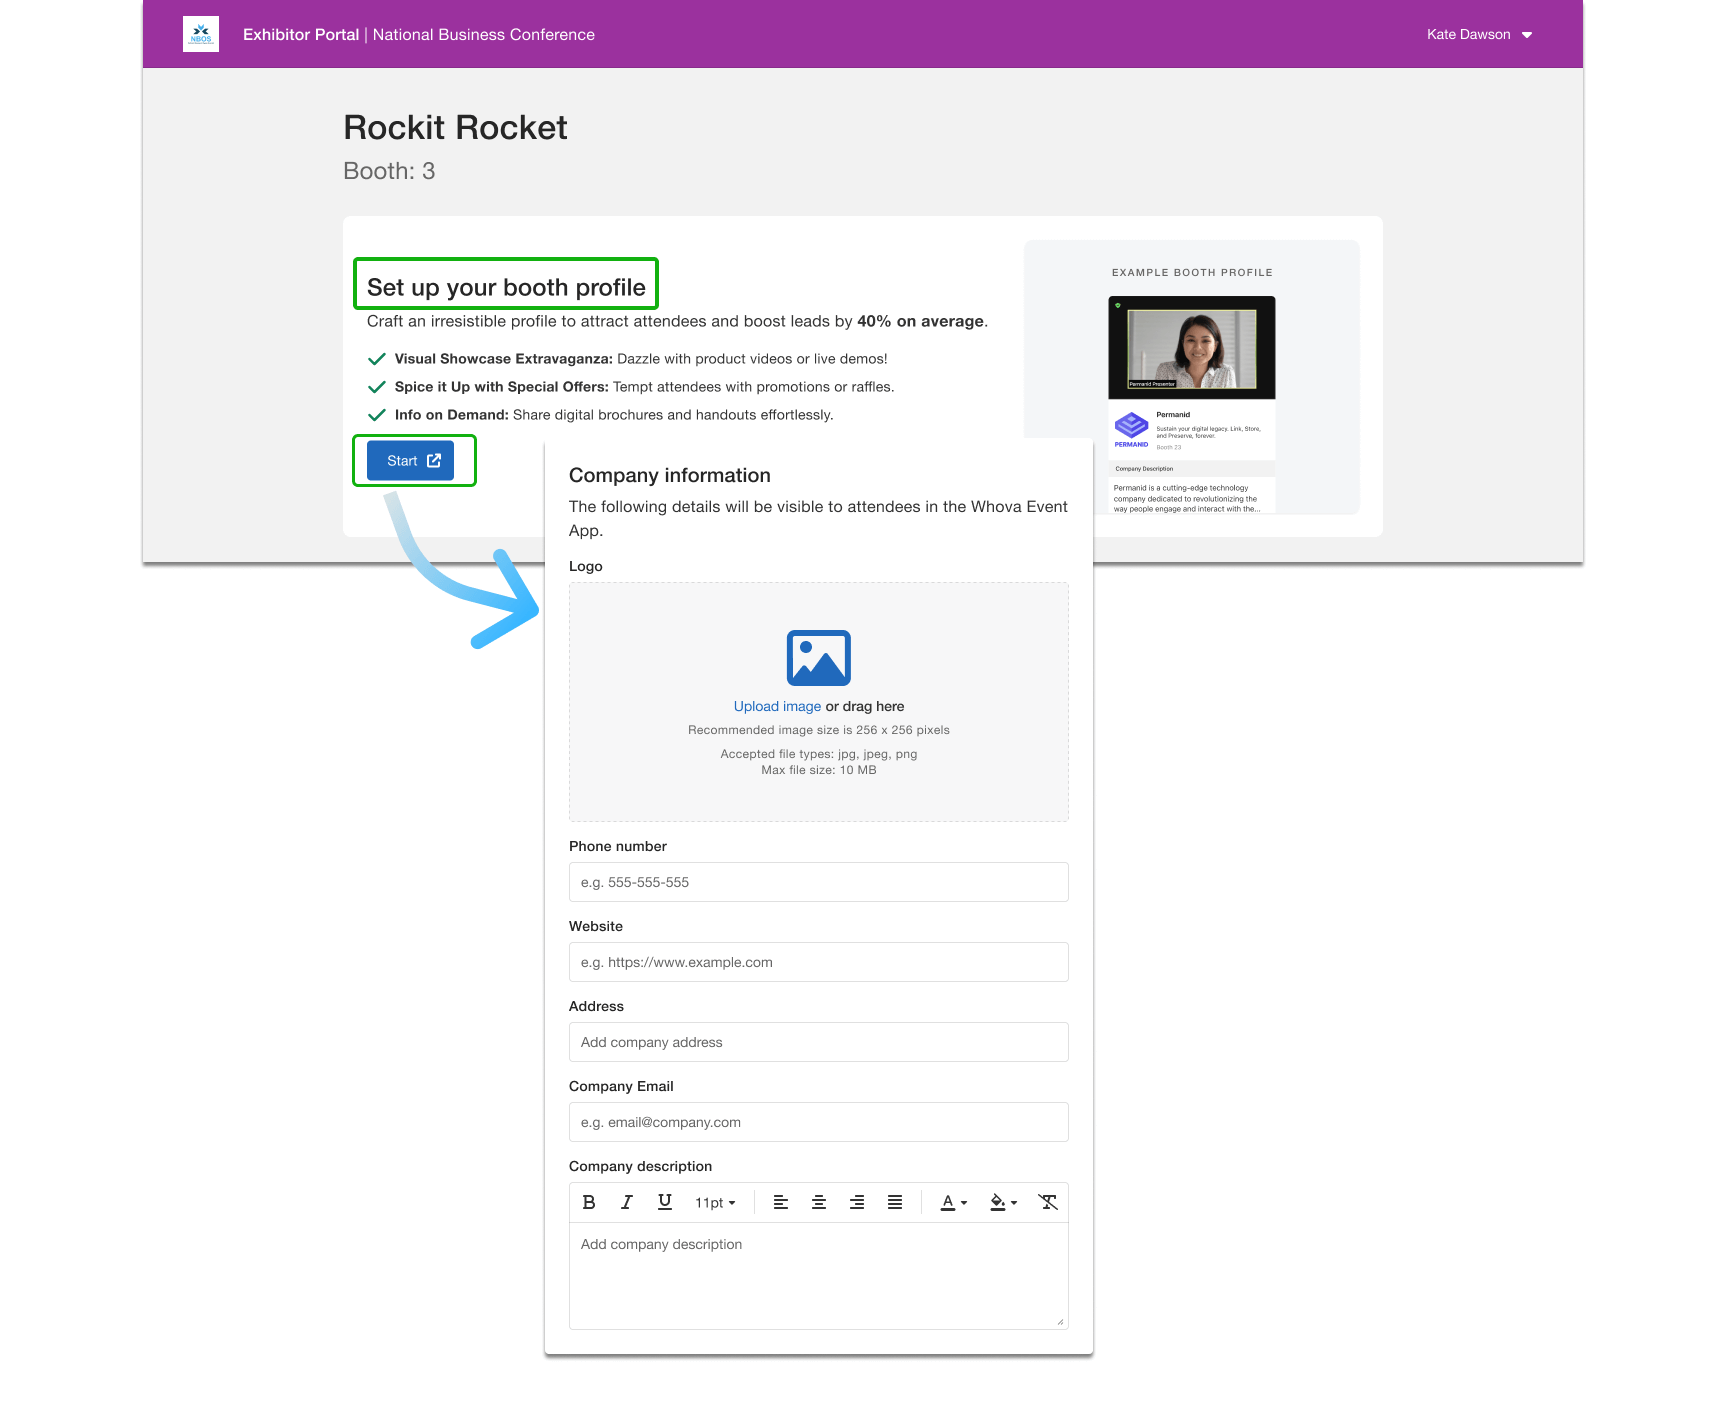Click the Phone number input field
Screen dimensions: 1727x1424
[818, 883]
